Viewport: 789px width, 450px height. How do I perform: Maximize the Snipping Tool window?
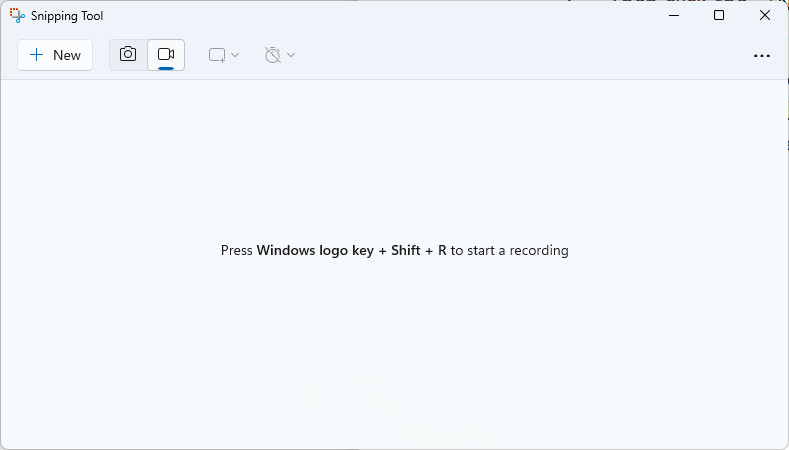(719, 15)
